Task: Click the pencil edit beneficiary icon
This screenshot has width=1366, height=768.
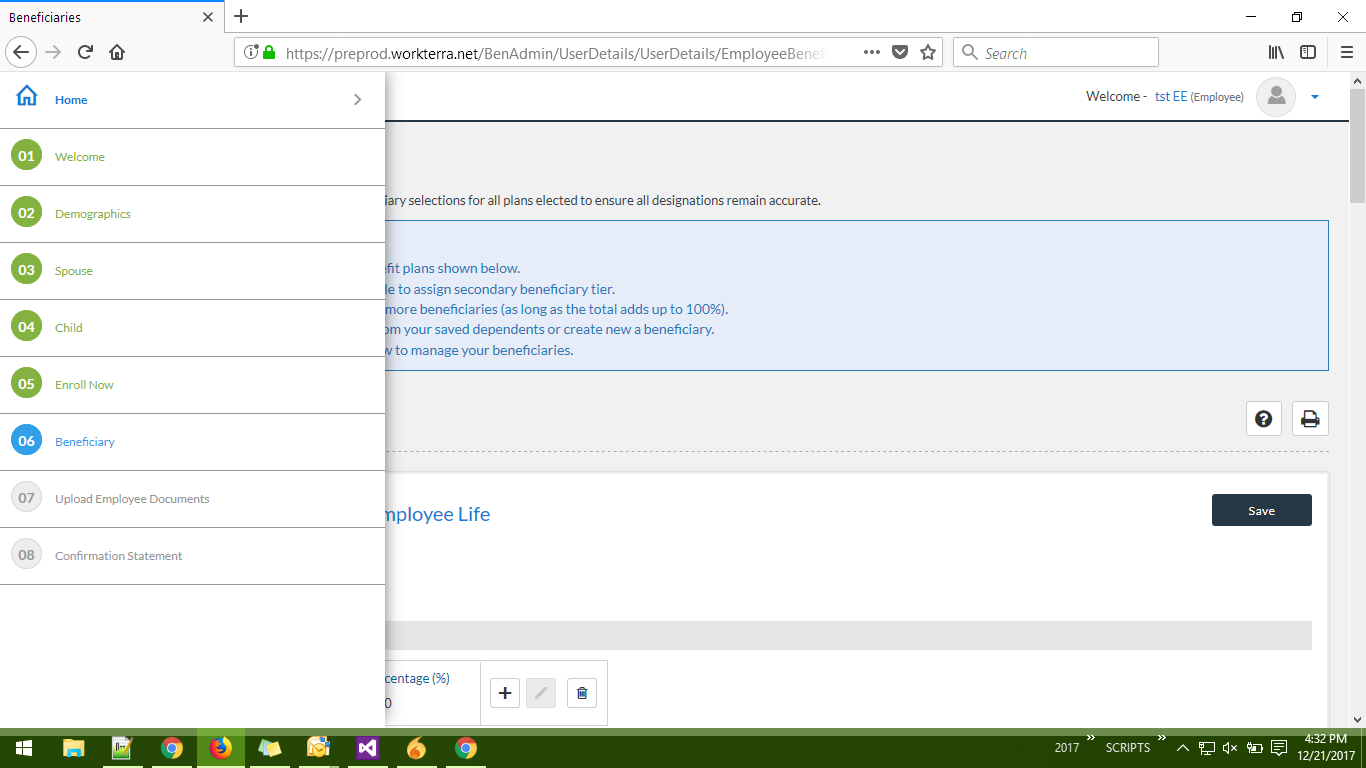Action: [541, 692]
